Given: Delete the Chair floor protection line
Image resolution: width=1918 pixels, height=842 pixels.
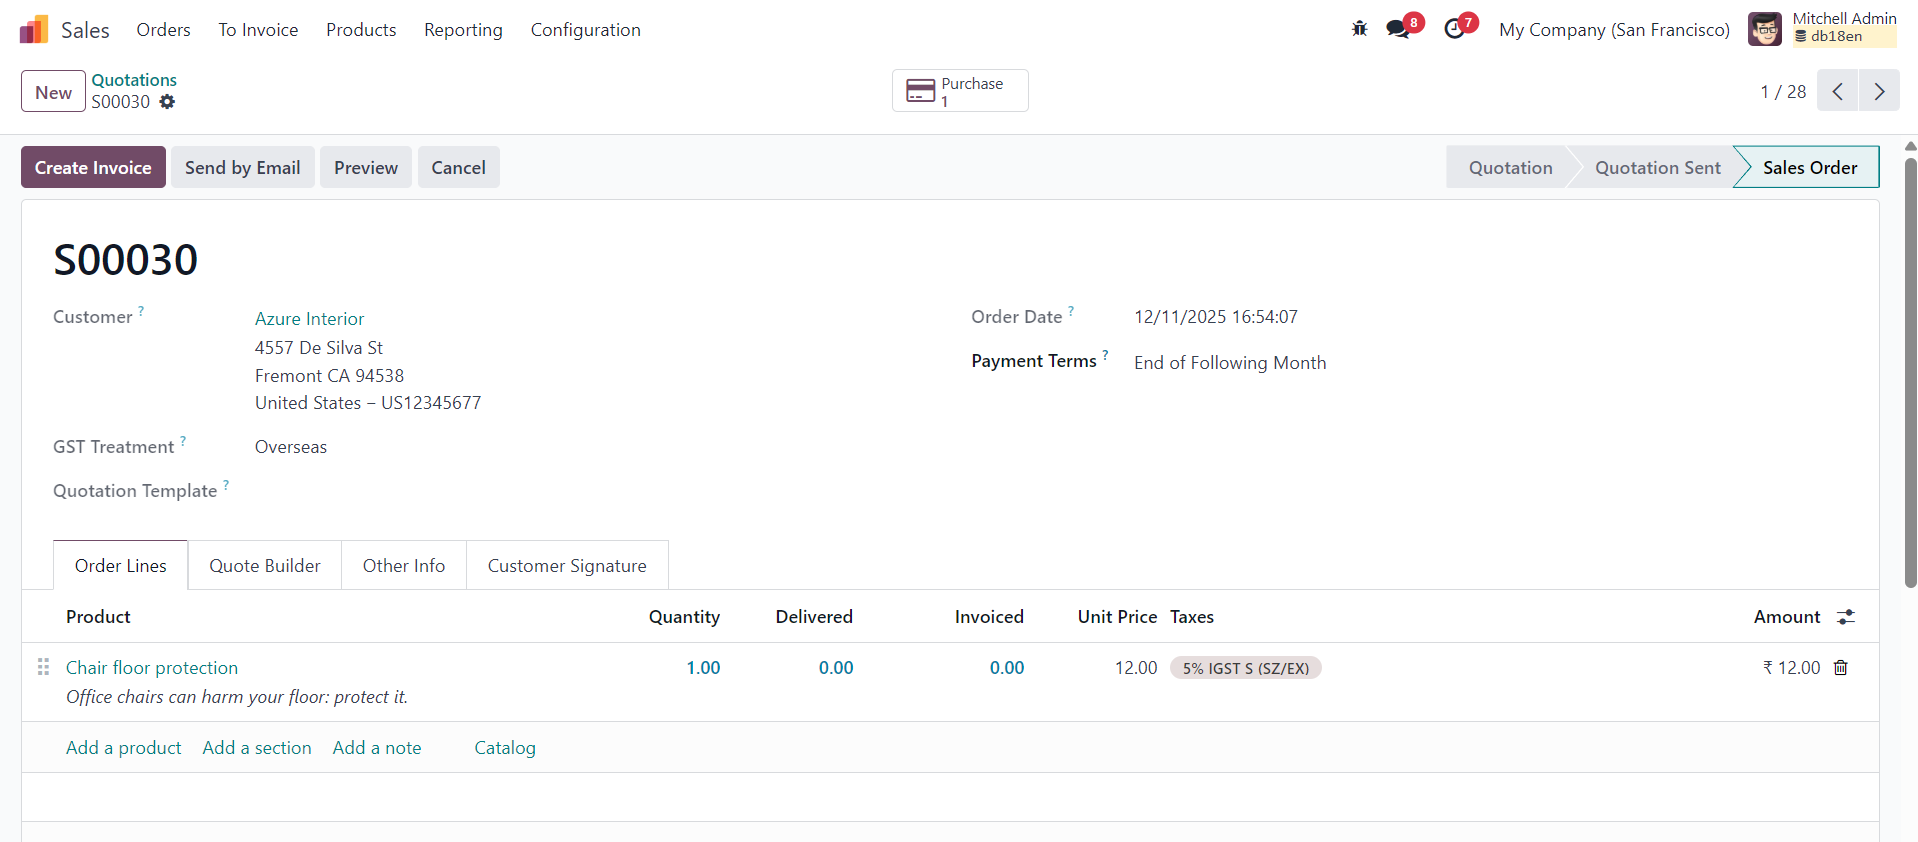Looking at the screenshot, I should (x=1840, y=668).
